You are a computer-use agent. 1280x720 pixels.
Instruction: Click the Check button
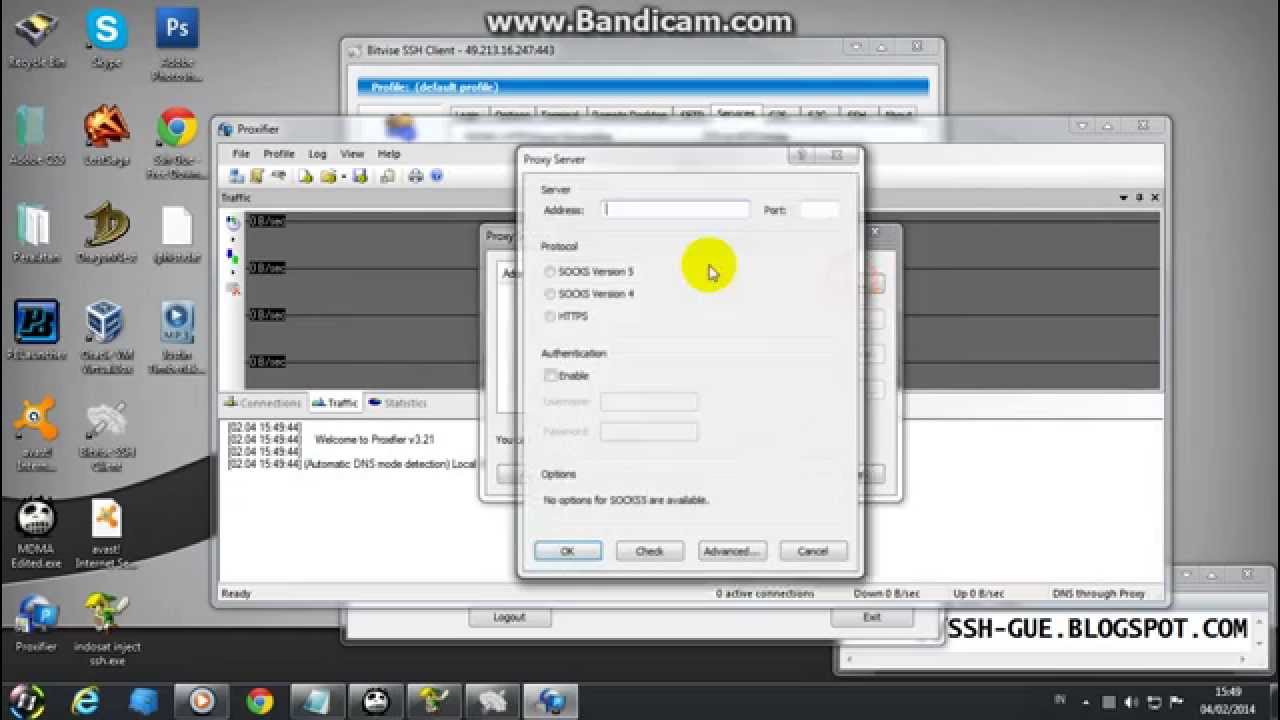tap(650, 551)
